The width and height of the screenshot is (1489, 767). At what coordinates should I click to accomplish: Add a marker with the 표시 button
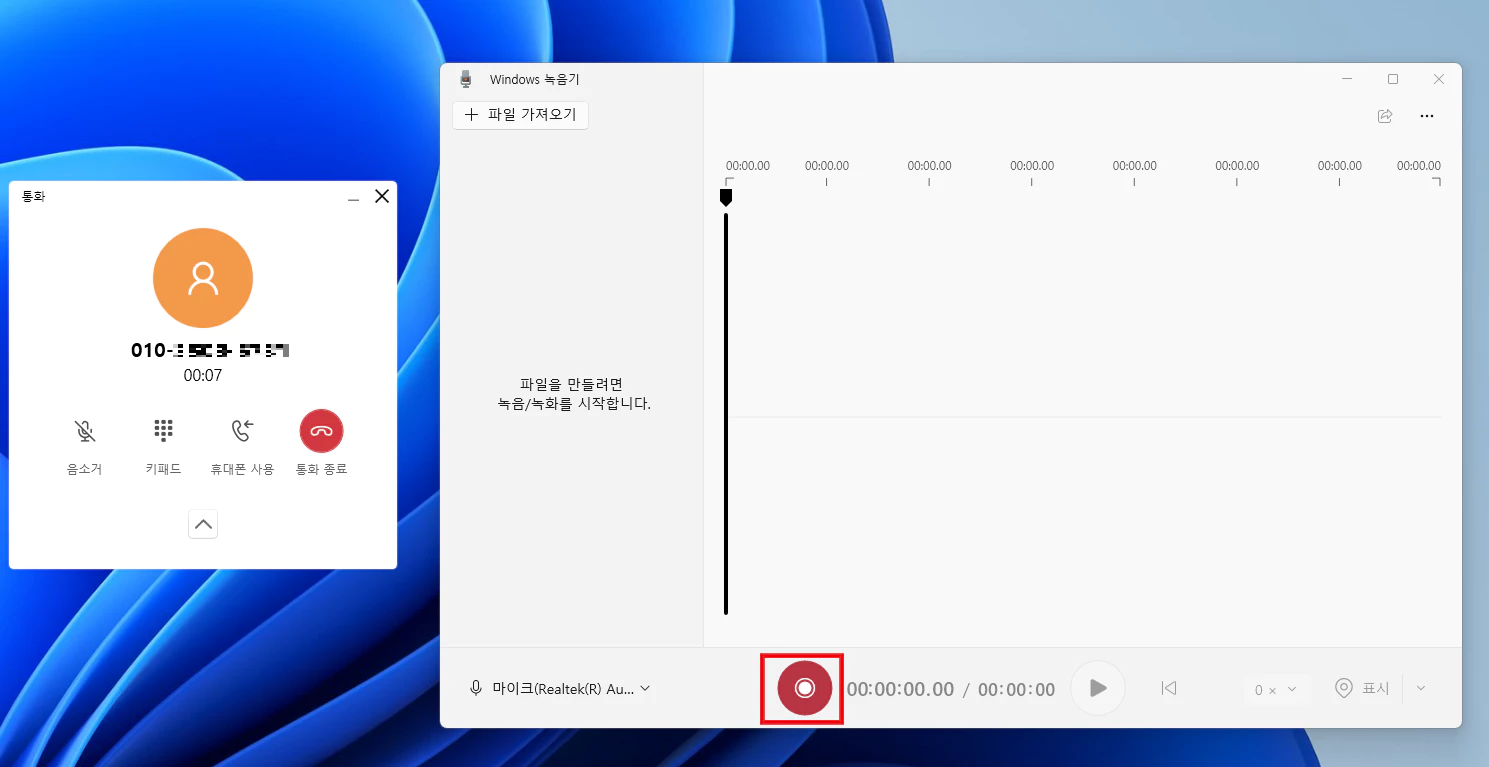click(x=1363, y=688)
